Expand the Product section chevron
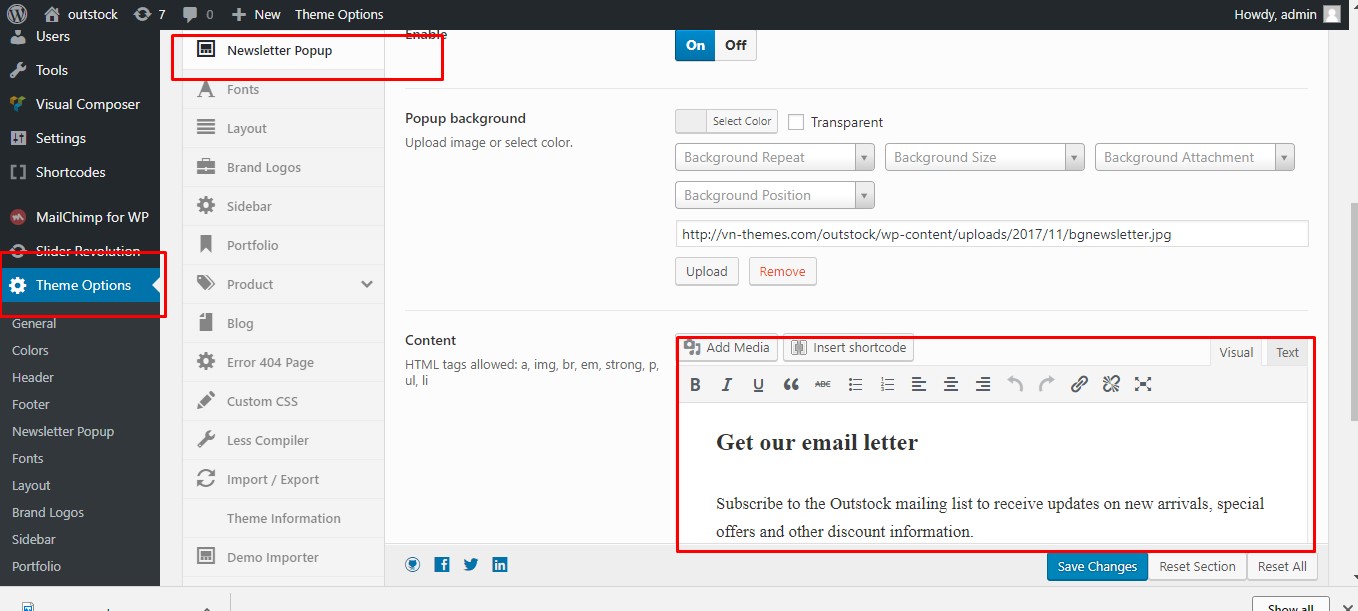Screen dimensions: 1358x611 [367, 284]
